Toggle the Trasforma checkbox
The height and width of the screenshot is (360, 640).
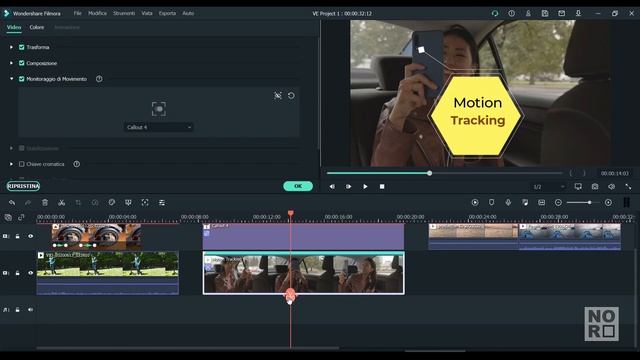(22, 47)
